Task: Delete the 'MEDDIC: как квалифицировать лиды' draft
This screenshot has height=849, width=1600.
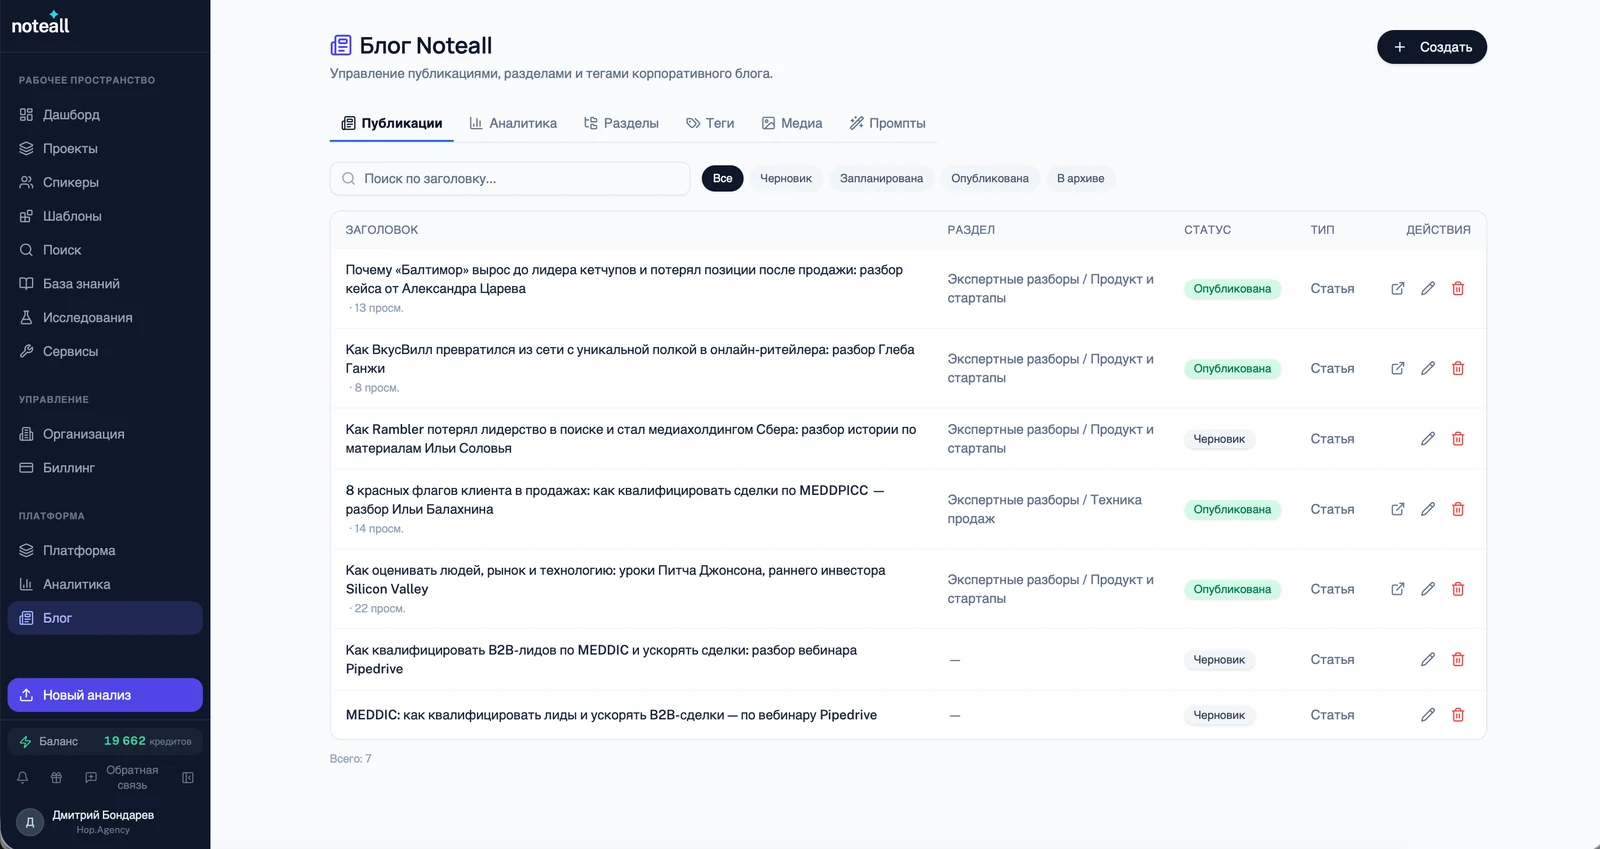Action: tap(1458, 716)
